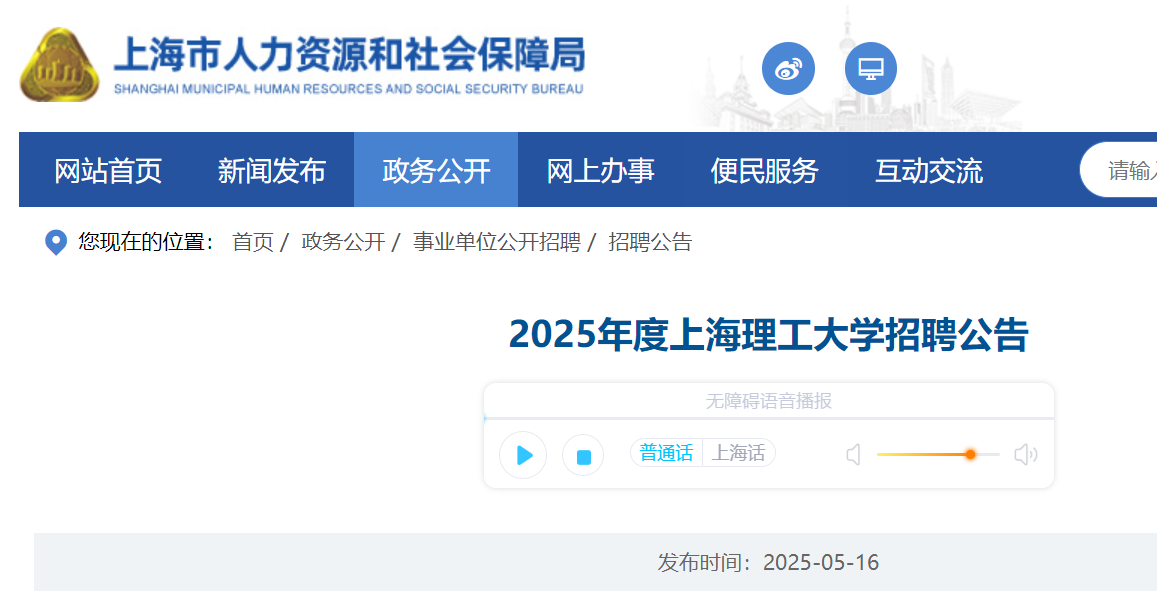This screenshot has height=610, width=1157.
Task: Click the 上海市人力资源和社会保障局 site title
Action: [x=350, y=55]
